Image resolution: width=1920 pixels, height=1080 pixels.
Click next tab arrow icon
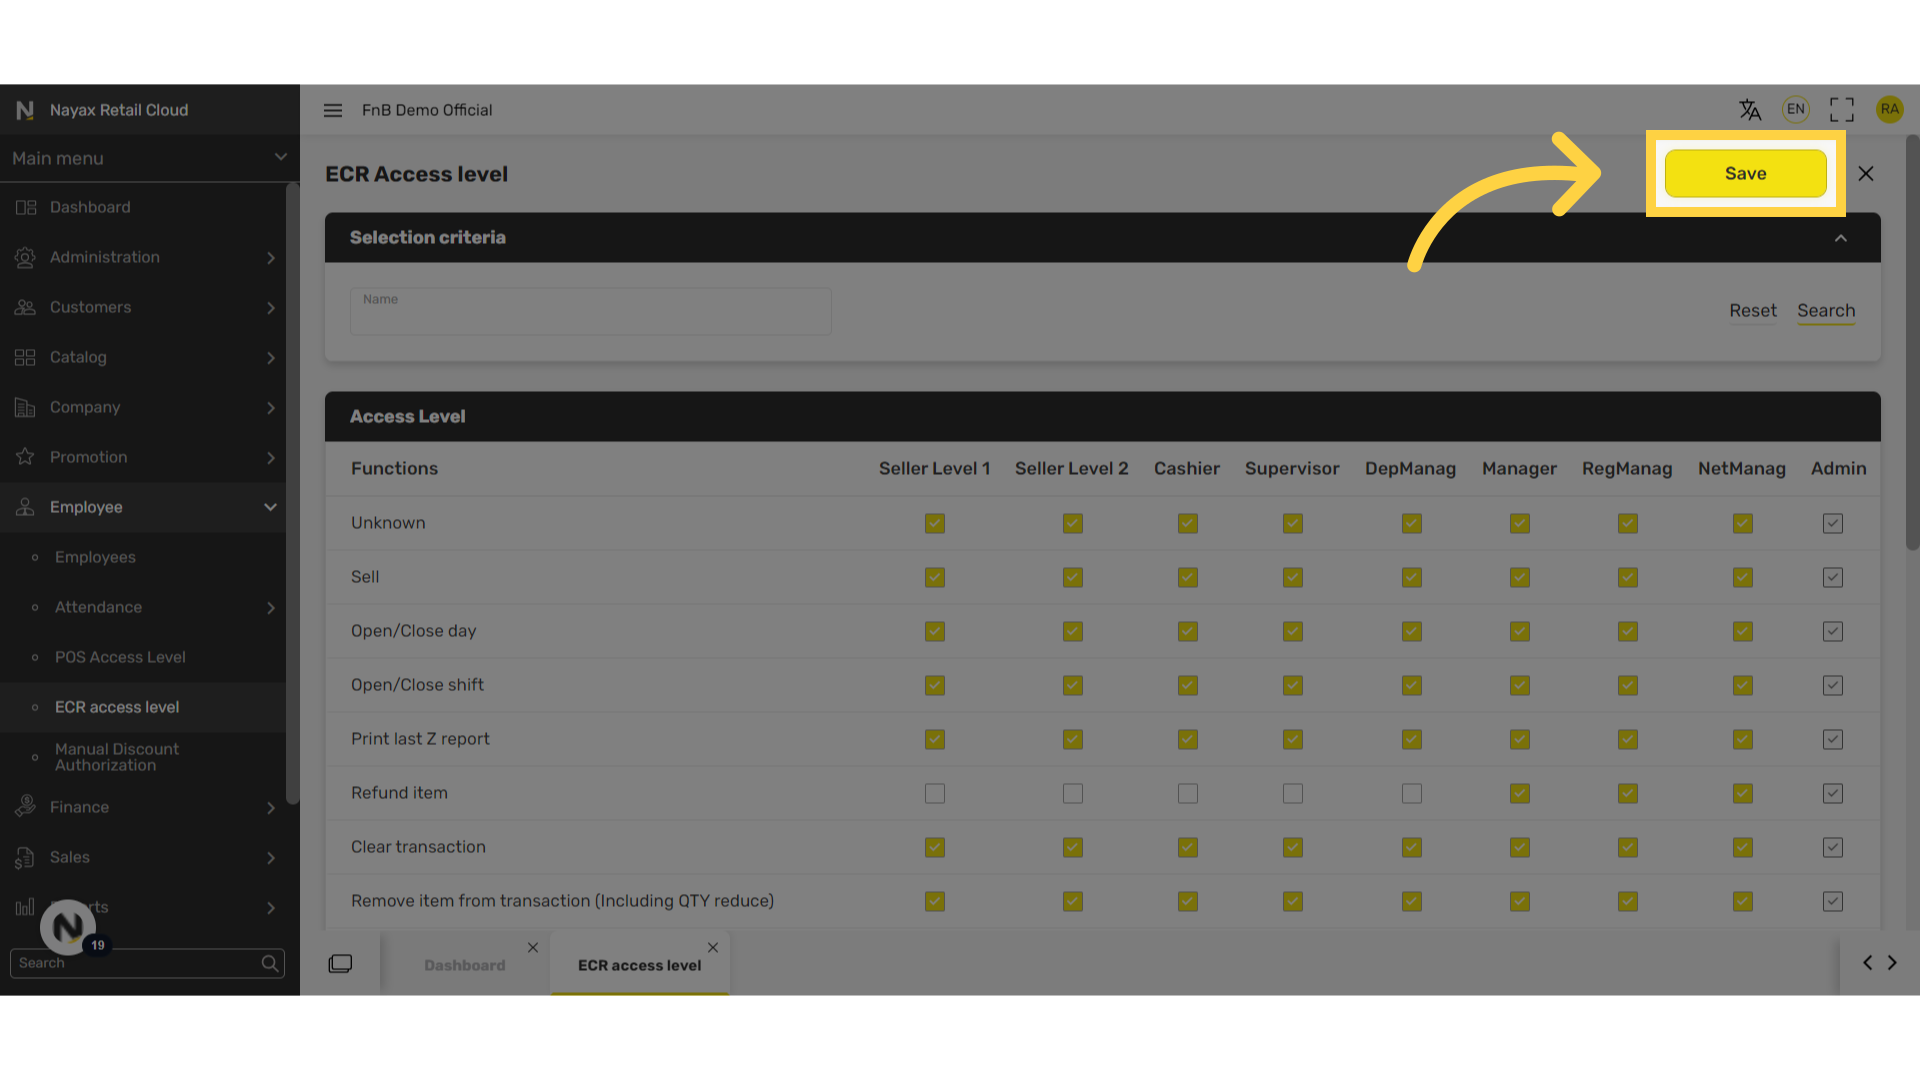coord(1892,962)
